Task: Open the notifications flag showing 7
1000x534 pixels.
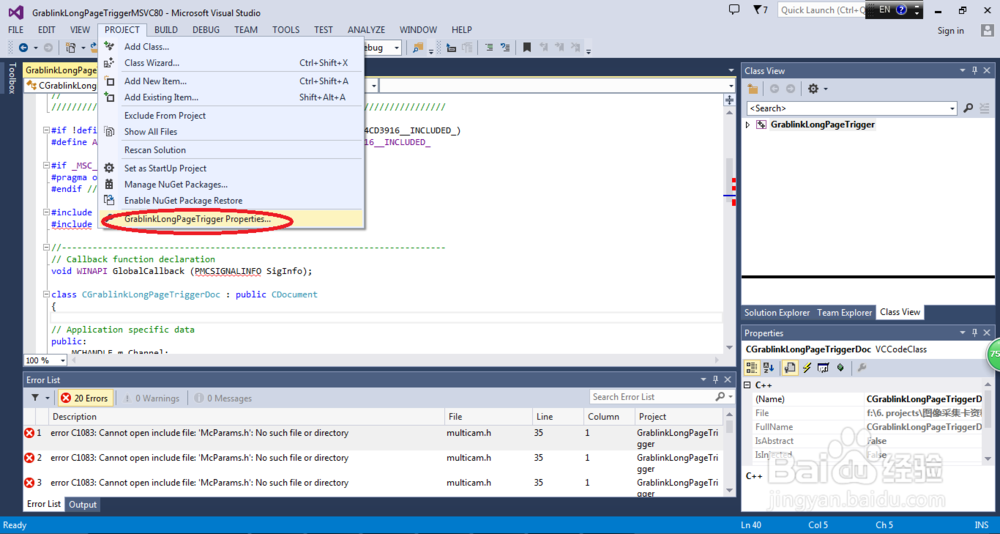Action: click(x=760, y=10)
